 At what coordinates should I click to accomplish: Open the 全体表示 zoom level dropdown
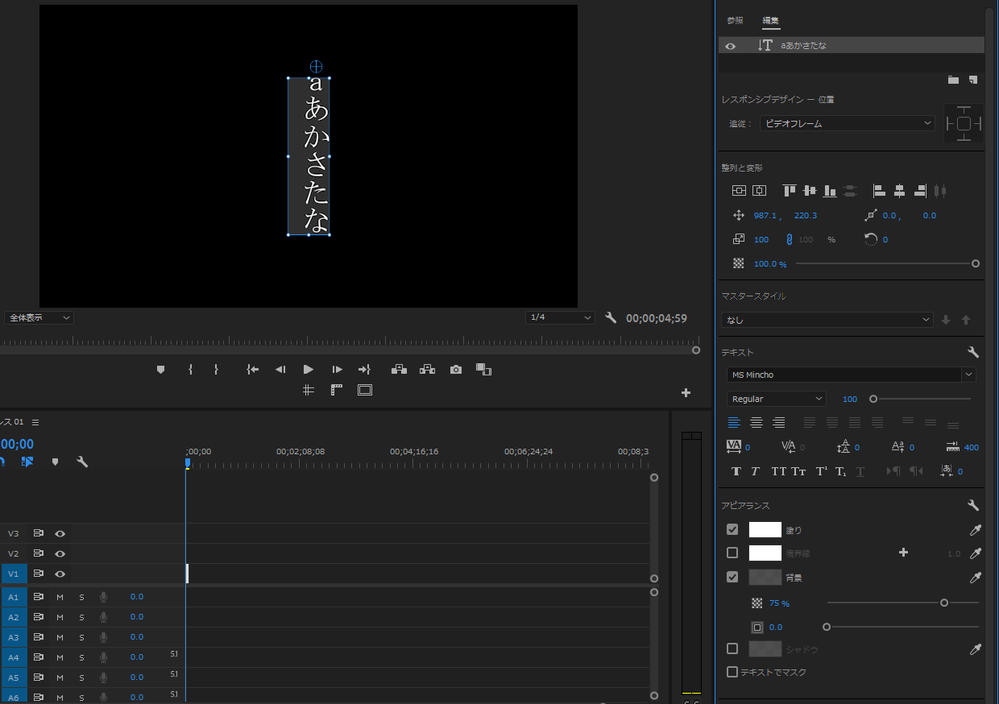(x=39, y=318)
